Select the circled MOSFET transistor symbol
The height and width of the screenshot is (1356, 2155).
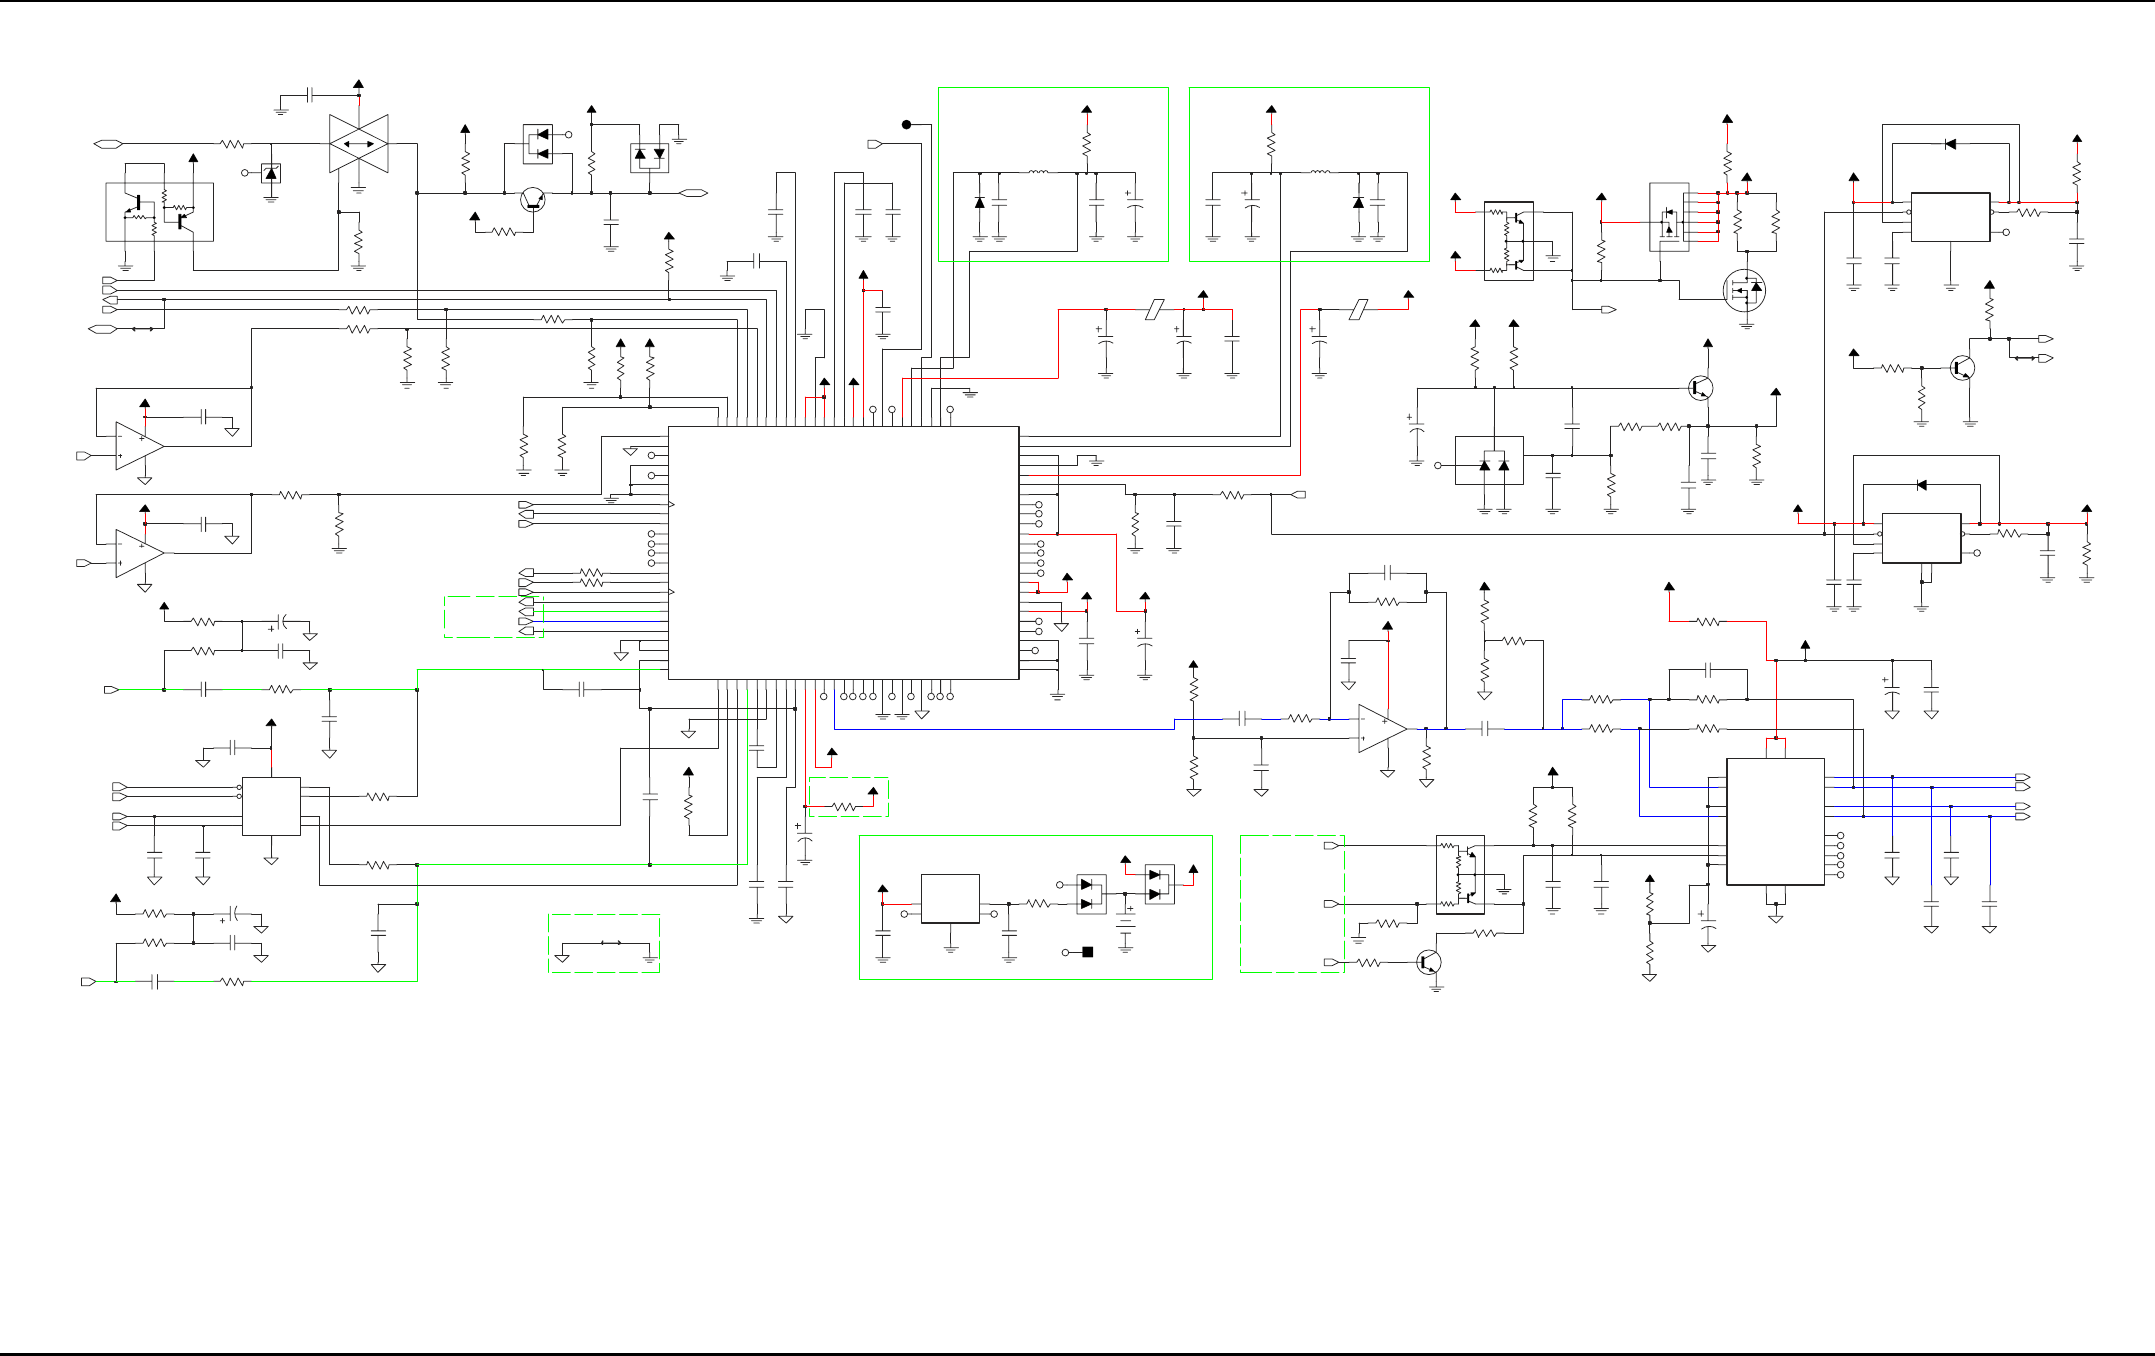coord(1744,290)
